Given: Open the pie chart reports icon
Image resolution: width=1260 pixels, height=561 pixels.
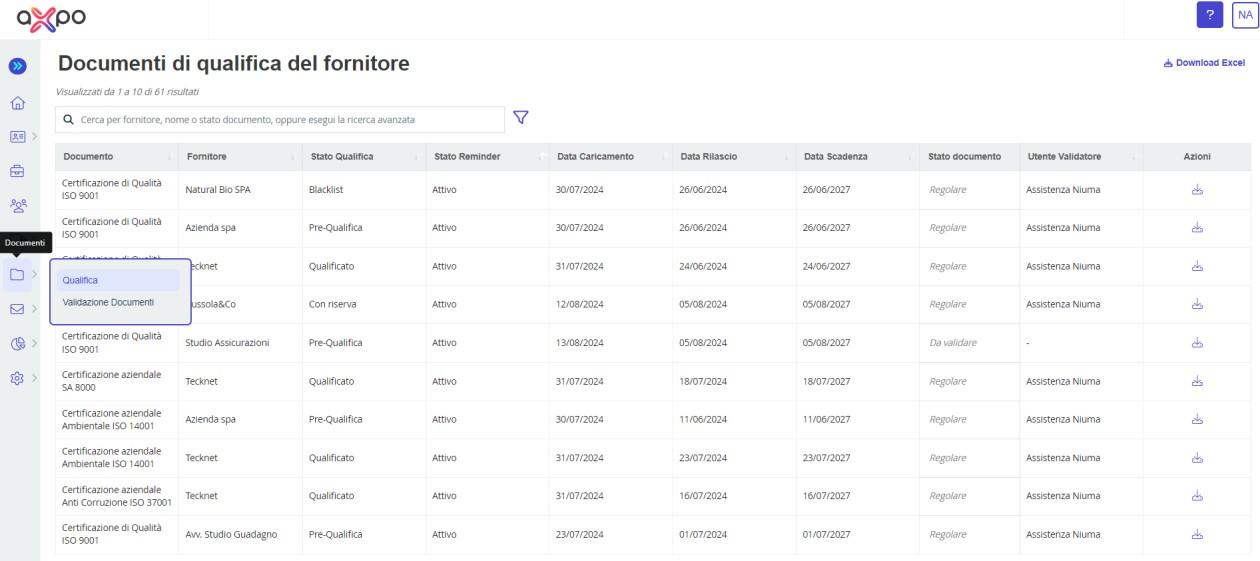Looking at the screenshot, I should click(x=17, y=344).
